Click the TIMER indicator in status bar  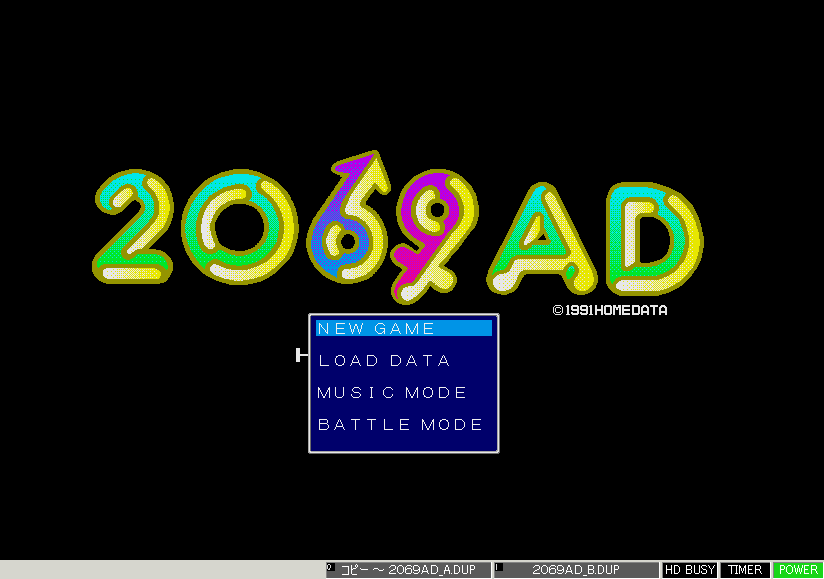[x=745, y=570]
